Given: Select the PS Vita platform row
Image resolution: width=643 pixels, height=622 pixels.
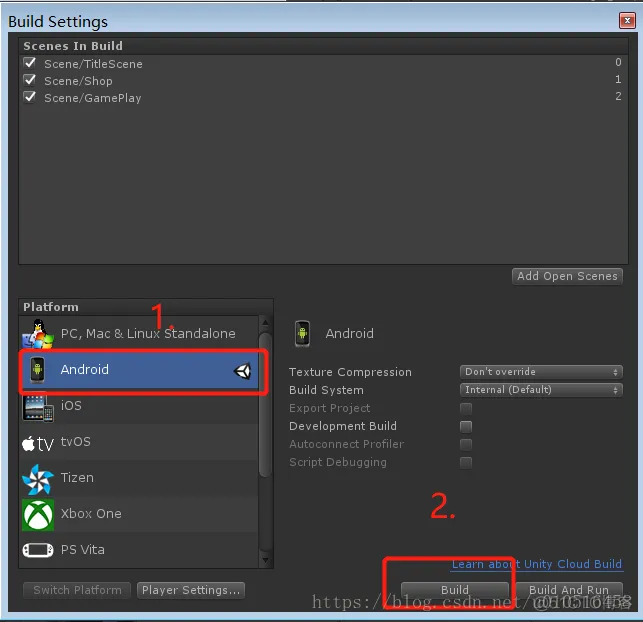Looking at the screenshot, I should tap(140, 550).
